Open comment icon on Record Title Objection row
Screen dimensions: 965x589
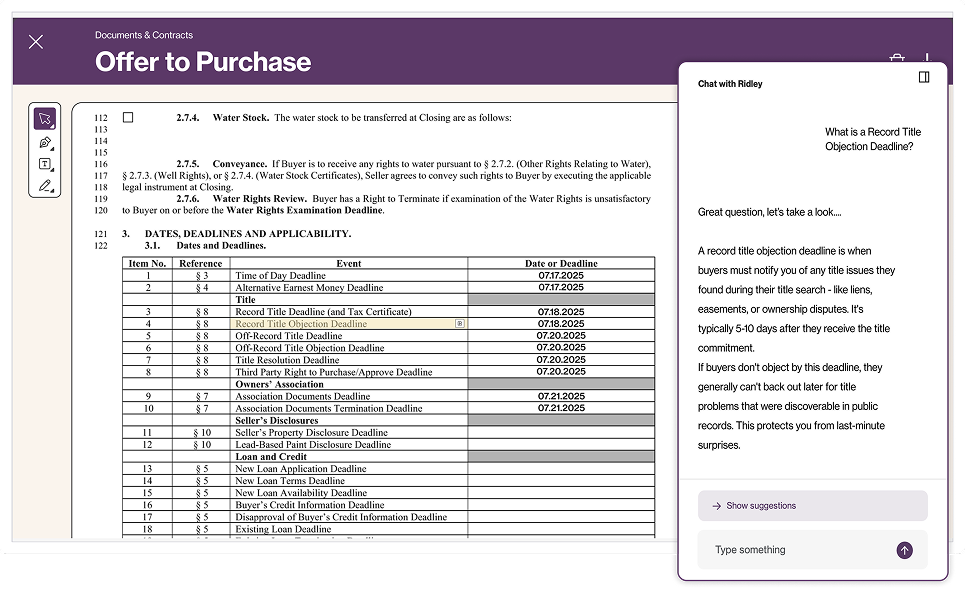tap(460, 324)
